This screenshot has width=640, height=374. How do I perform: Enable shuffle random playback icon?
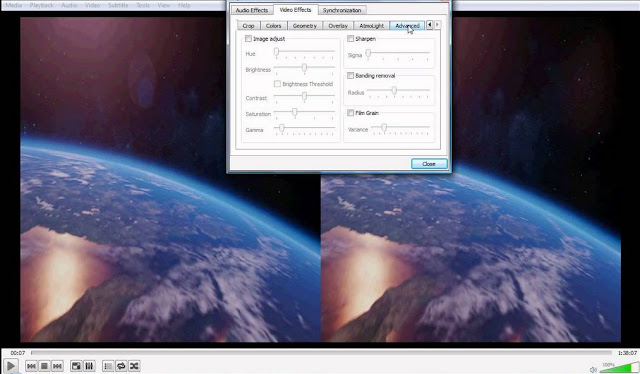[134, 366]
